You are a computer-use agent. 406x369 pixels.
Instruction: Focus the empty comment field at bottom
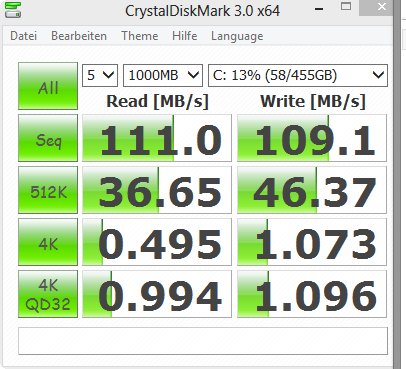203,341
